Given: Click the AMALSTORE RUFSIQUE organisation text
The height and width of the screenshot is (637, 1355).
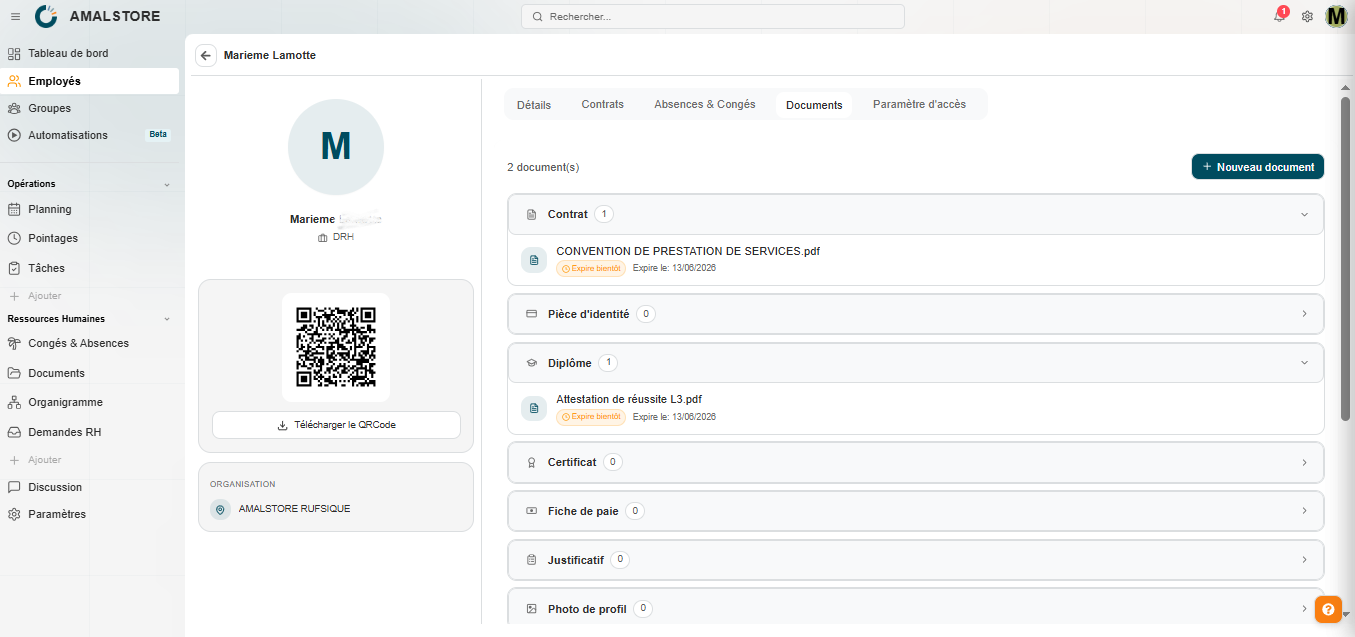Looking at the screenshot, I should click(295, 509).
